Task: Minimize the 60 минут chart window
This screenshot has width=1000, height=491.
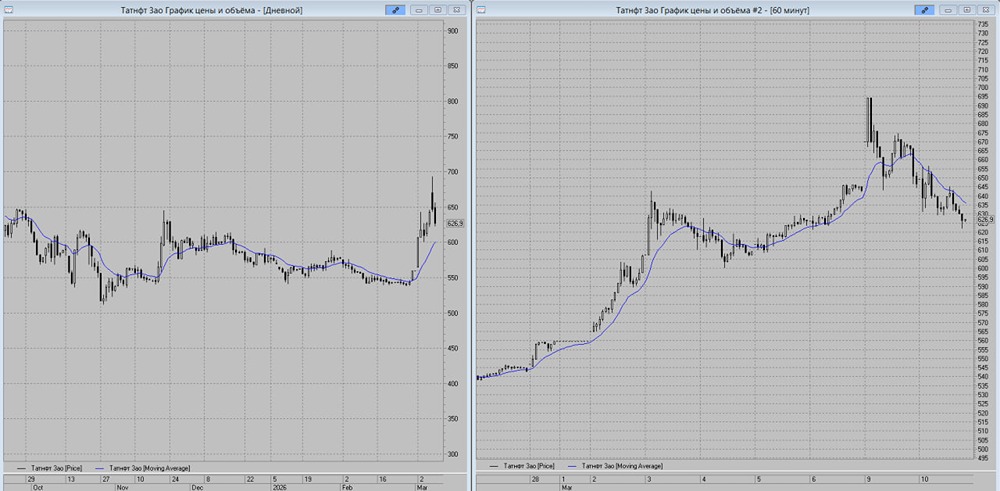Action: pyautogui.click(x=949, y=10)
